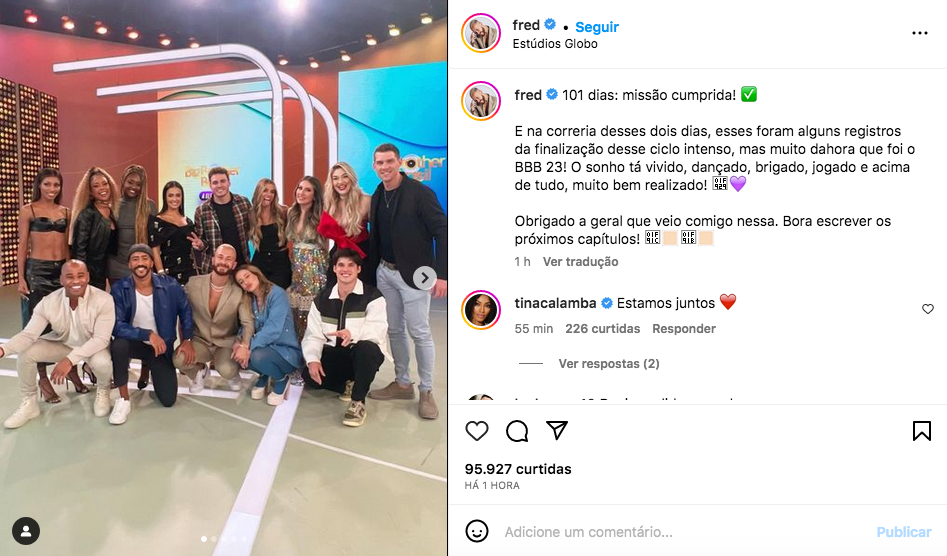Reply to tinacalamba's comment via Responder
The height and width of the screenshot is (556, 947).
click(x=684, y=328)
